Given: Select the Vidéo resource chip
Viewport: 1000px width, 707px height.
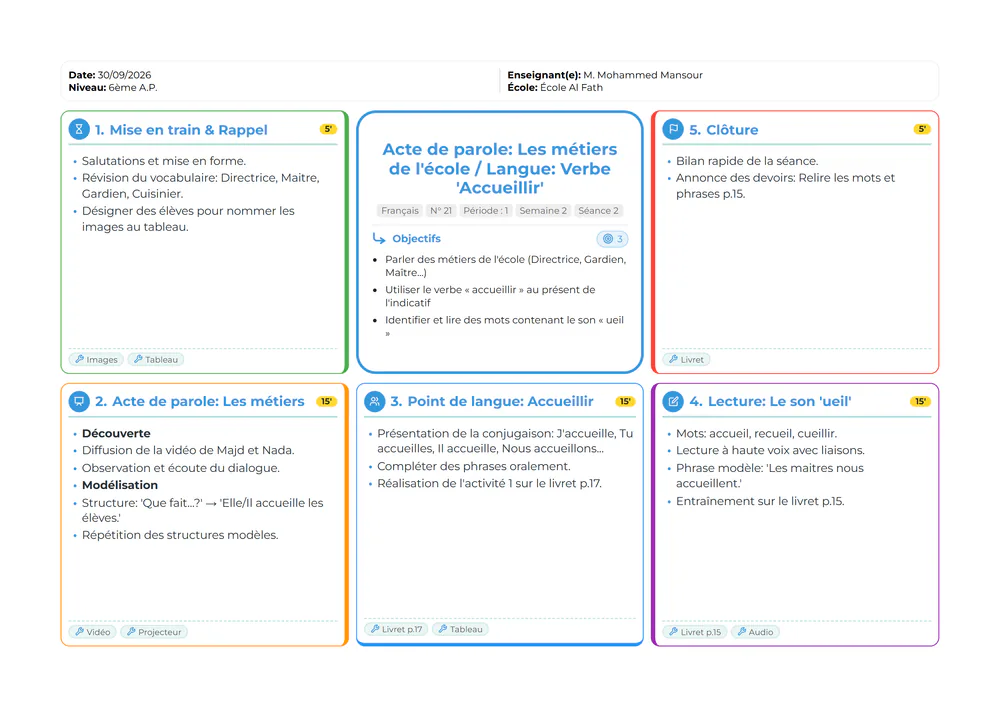Looking at the screenshot, I should click(x=92, y=632).
